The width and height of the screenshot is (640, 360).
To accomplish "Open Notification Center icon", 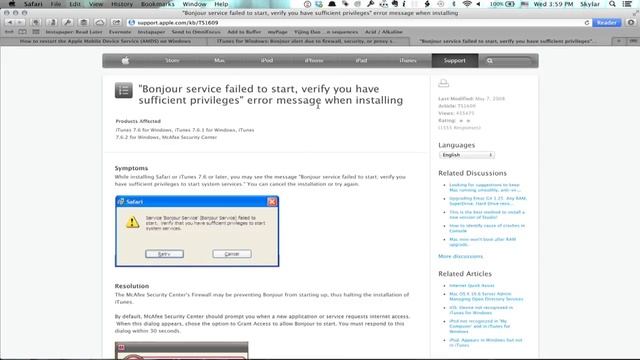I will coord(627,4).
